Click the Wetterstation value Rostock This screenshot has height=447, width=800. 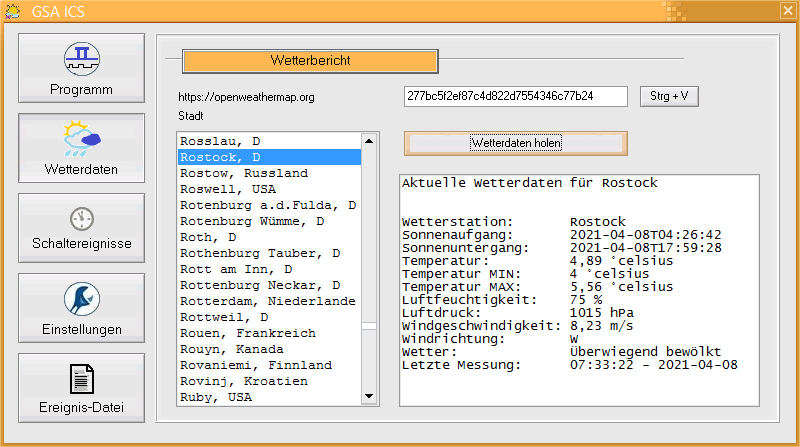click(597, 222)
